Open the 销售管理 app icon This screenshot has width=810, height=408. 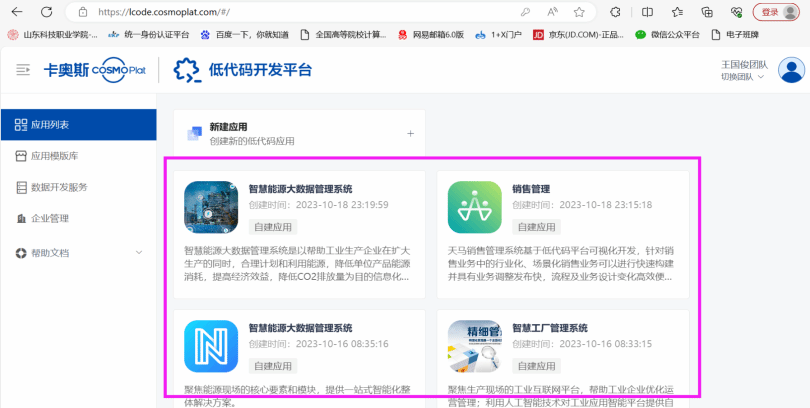click(475, 208)
